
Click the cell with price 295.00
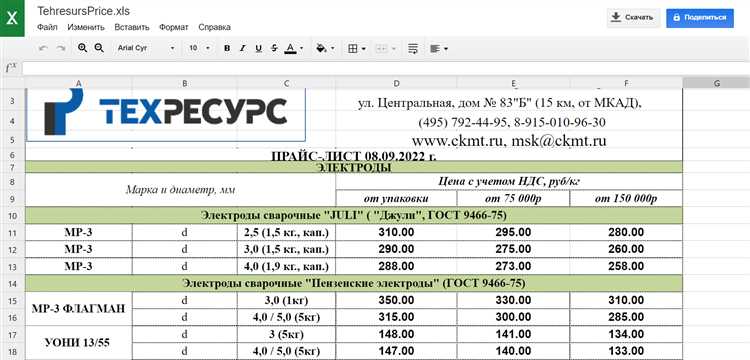[x=514, y=233]
